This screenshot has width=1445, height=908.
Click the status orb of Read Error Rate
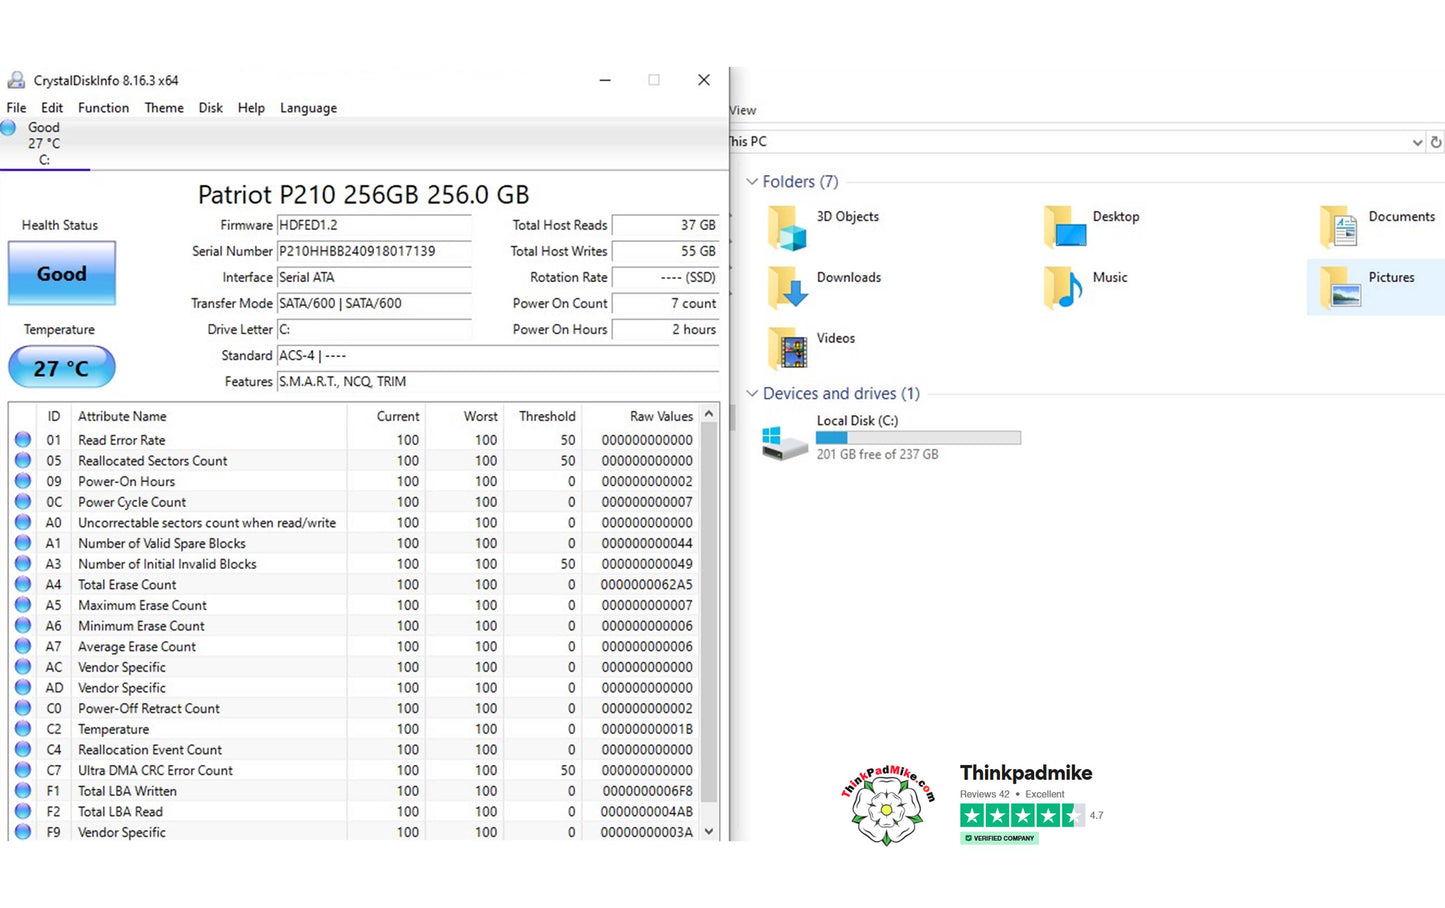tap(23, 439)
